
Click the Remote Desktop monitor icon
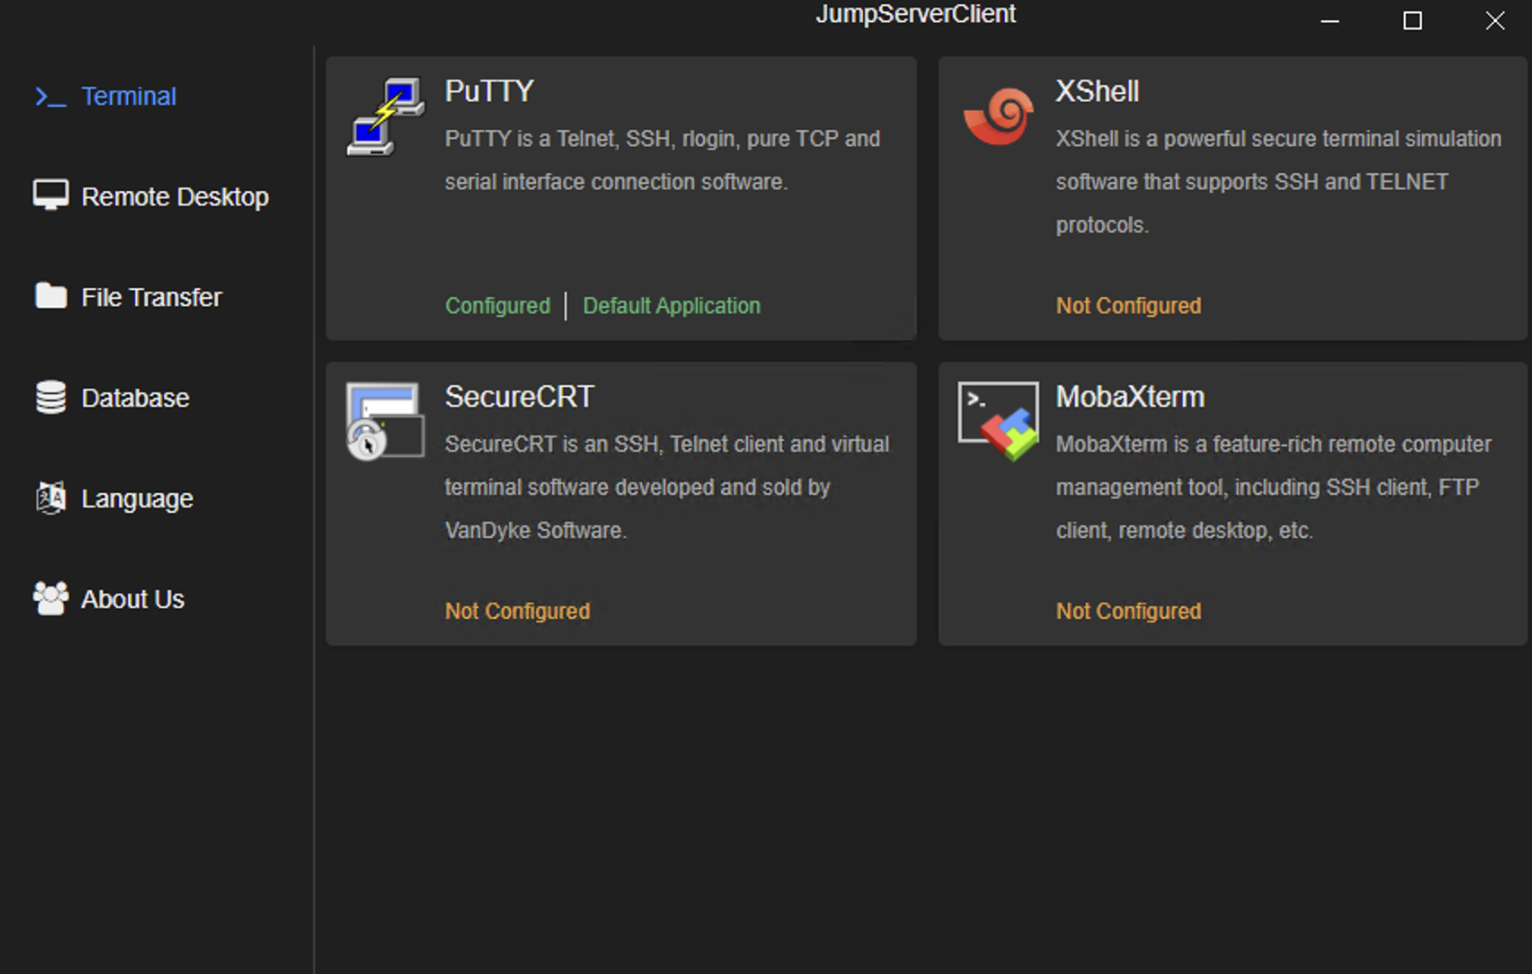[50, 196]
